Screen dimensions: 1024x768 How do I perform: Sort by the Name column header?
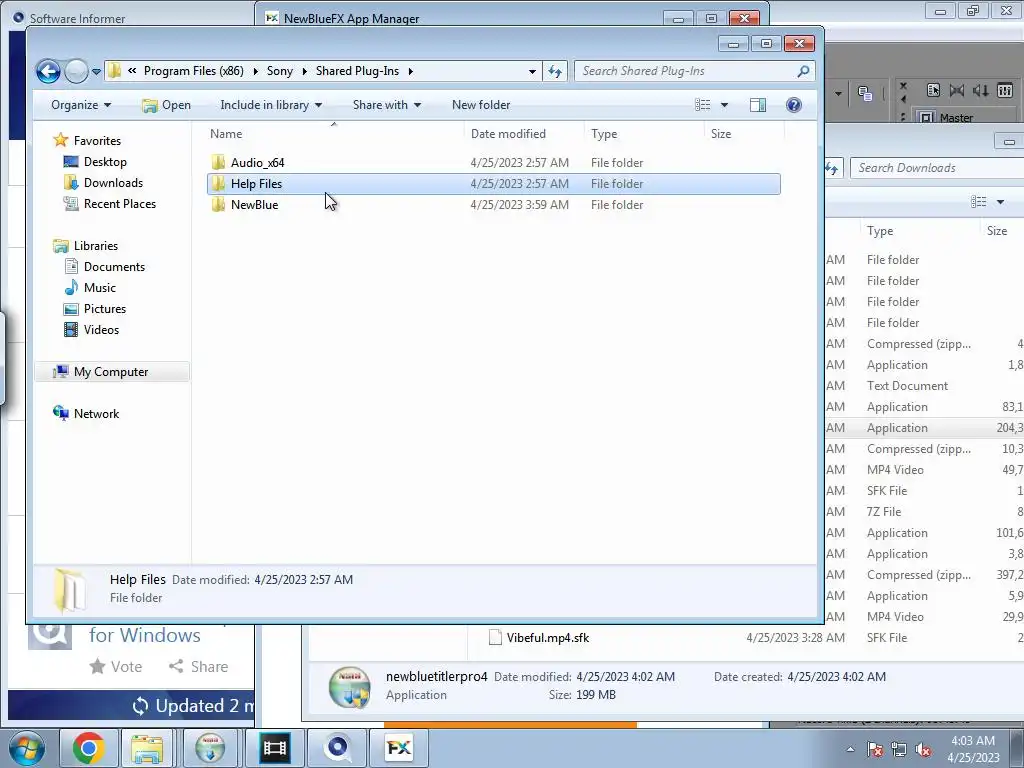click(x=226, y=134)
